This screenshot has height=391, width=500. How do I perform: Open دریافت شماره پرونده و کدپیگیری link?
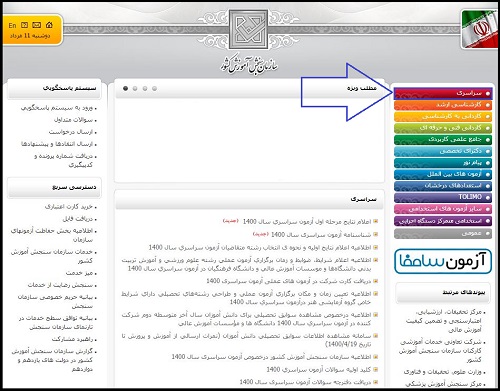pos(63,160)
